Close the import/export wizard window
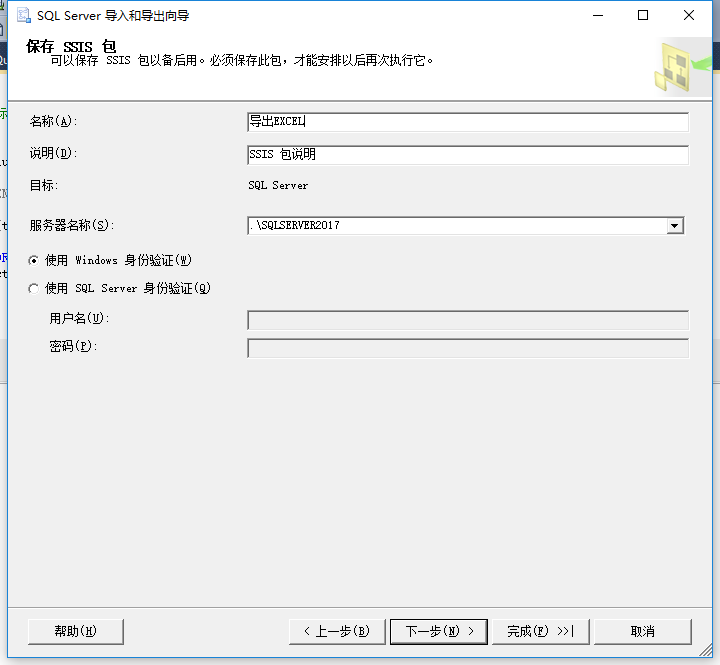The height and width of the screenshot is (665, 720). tap(689, 15)
